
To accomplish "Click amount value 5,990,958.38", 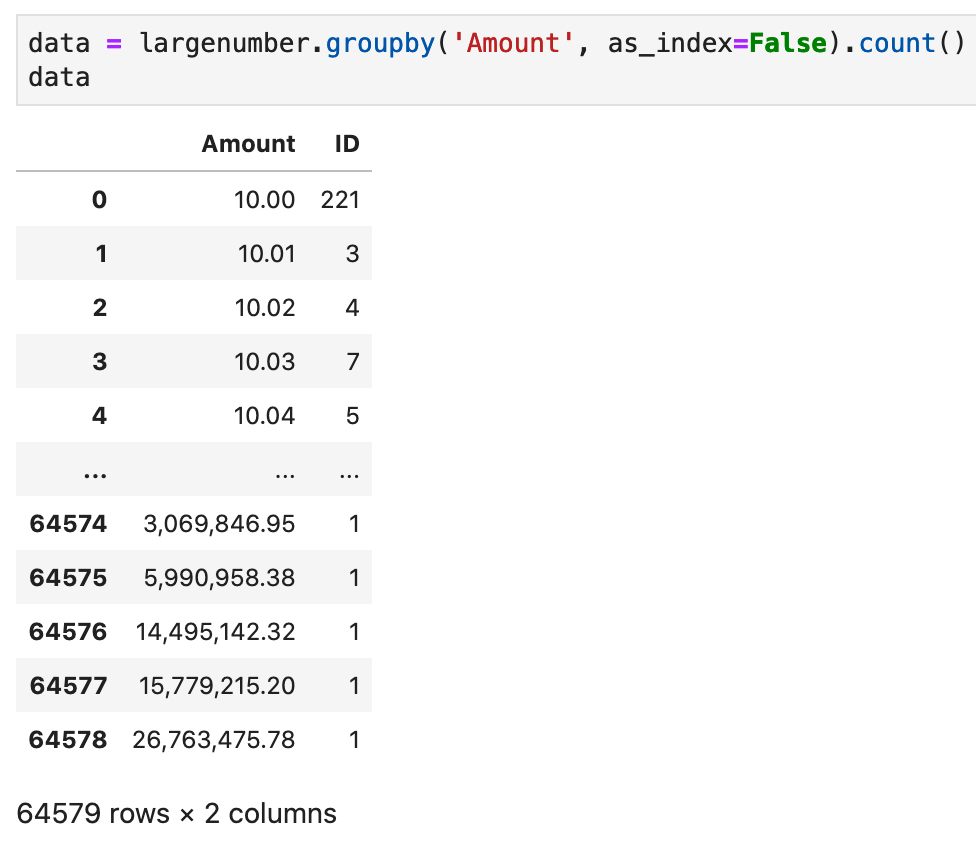I will click(219, 578).
